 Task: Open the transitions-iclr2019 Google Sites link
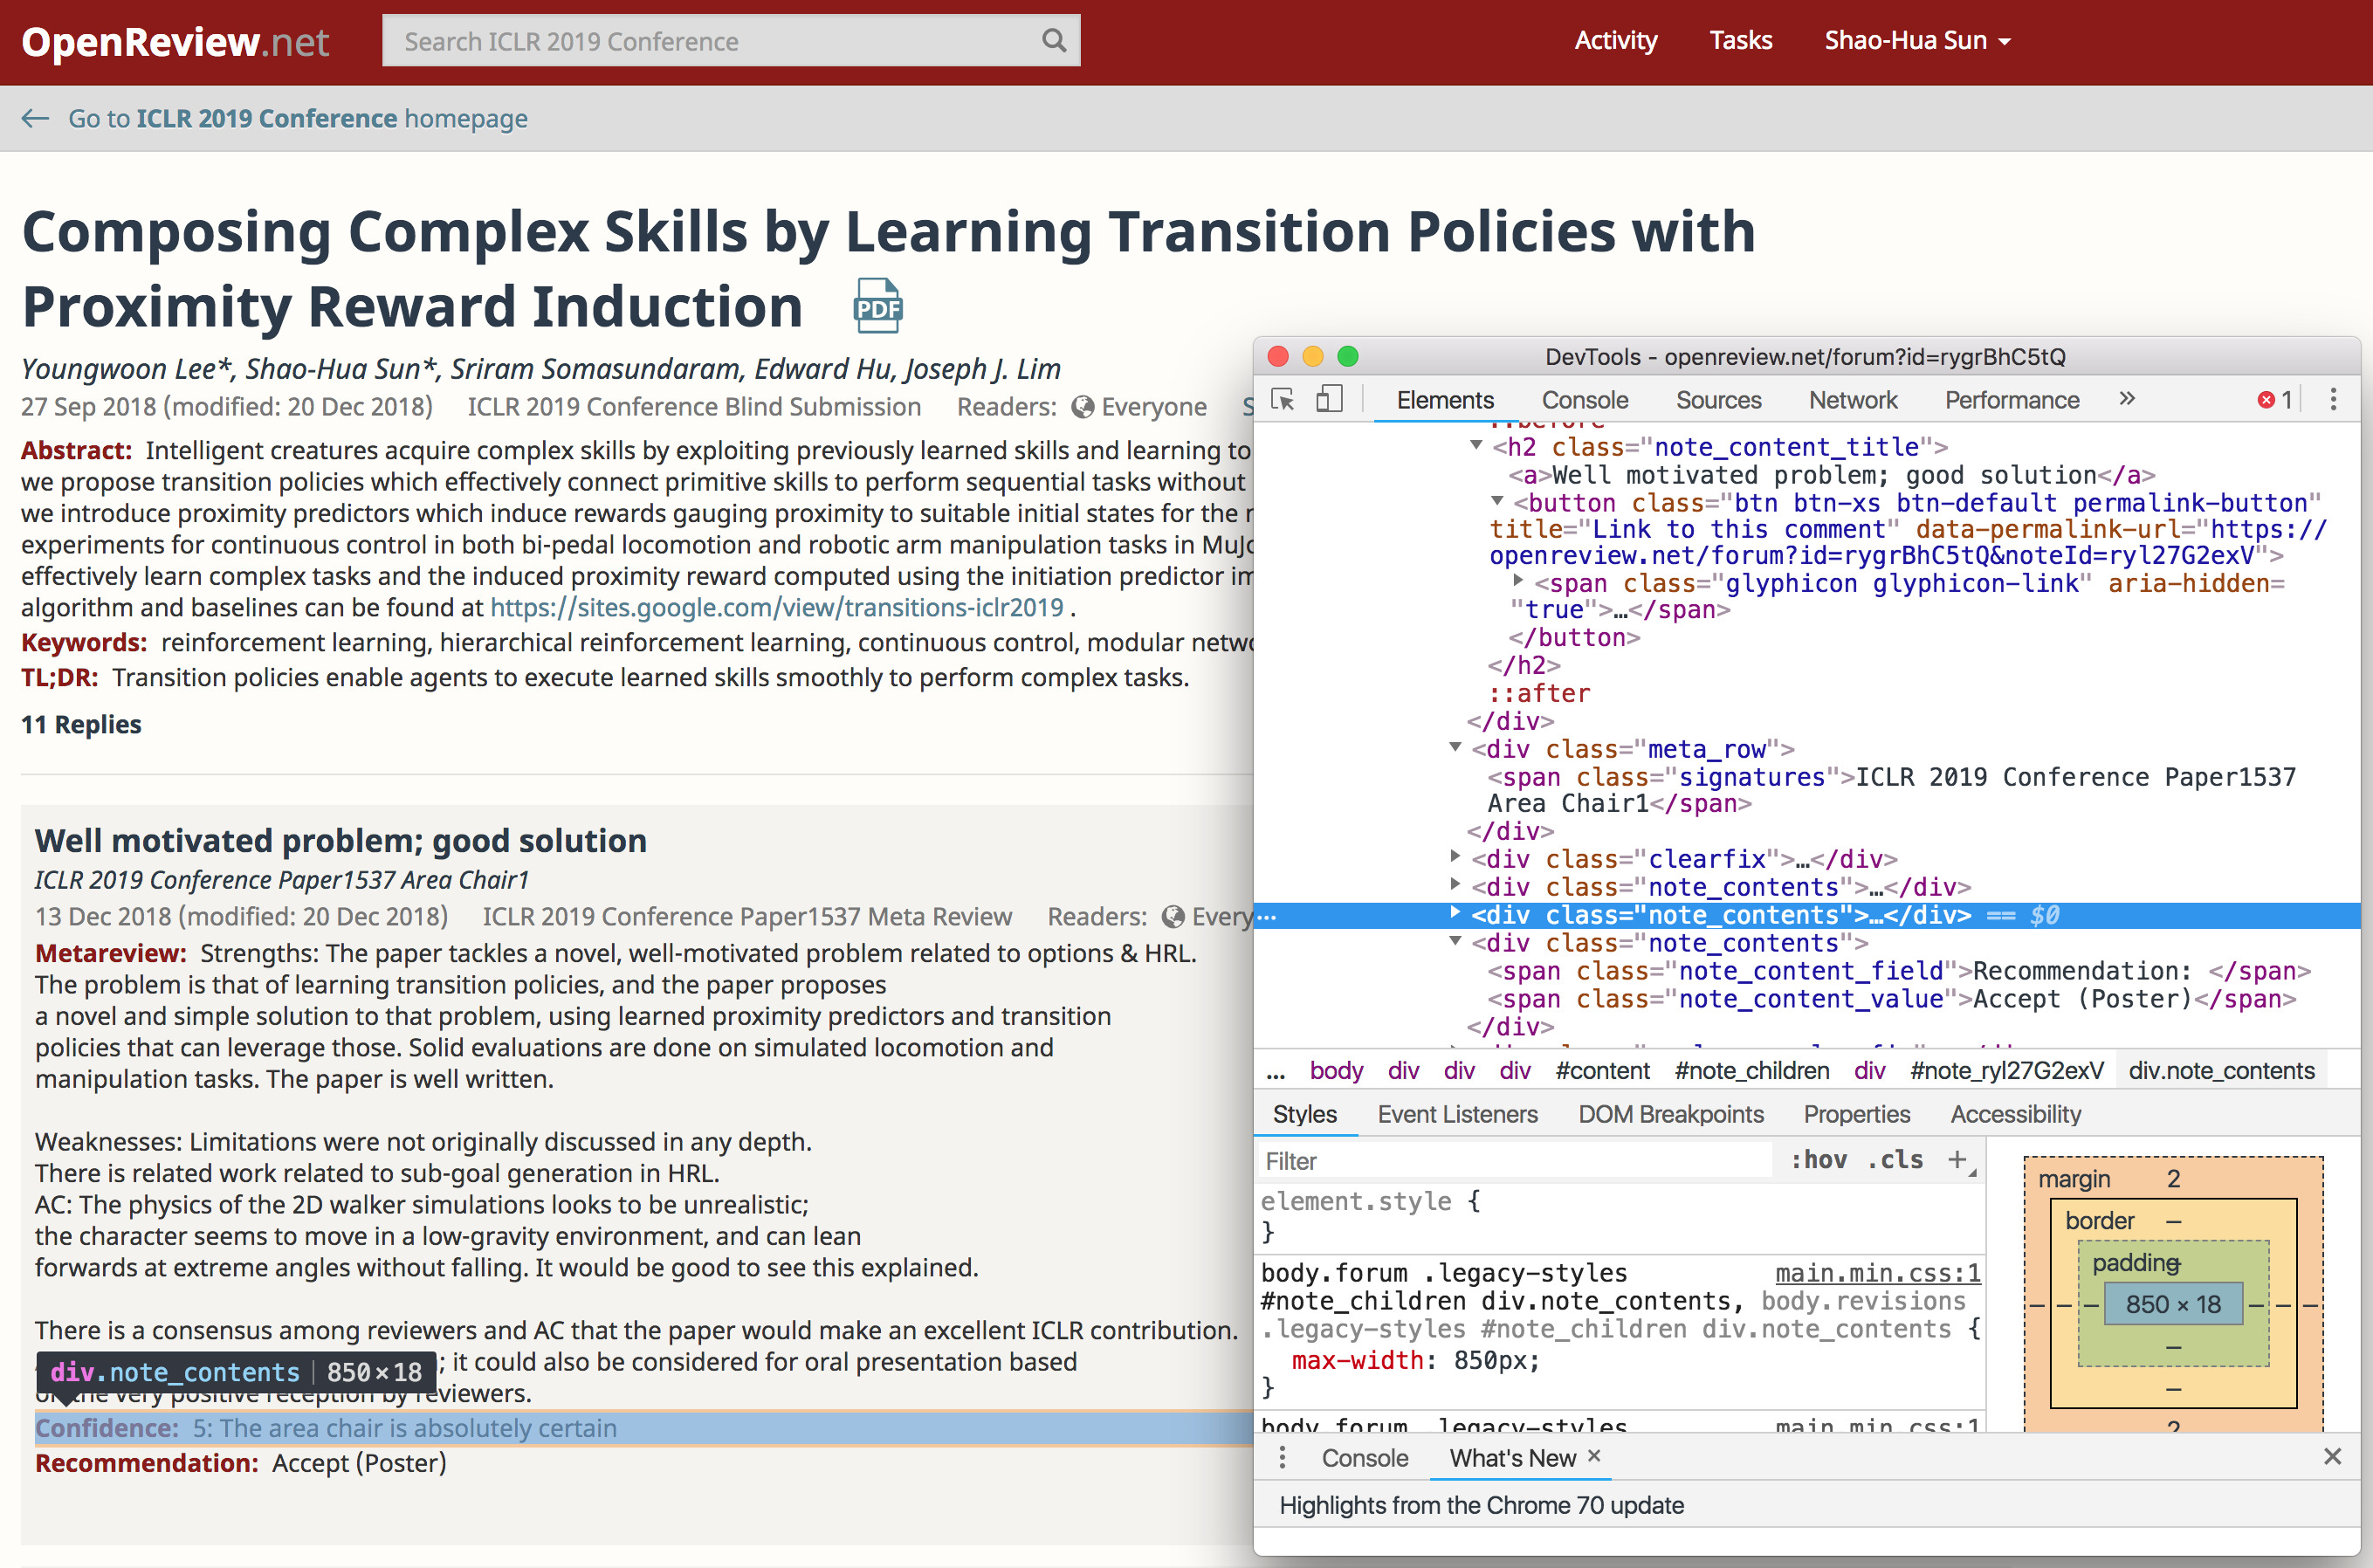pos(776,608)
